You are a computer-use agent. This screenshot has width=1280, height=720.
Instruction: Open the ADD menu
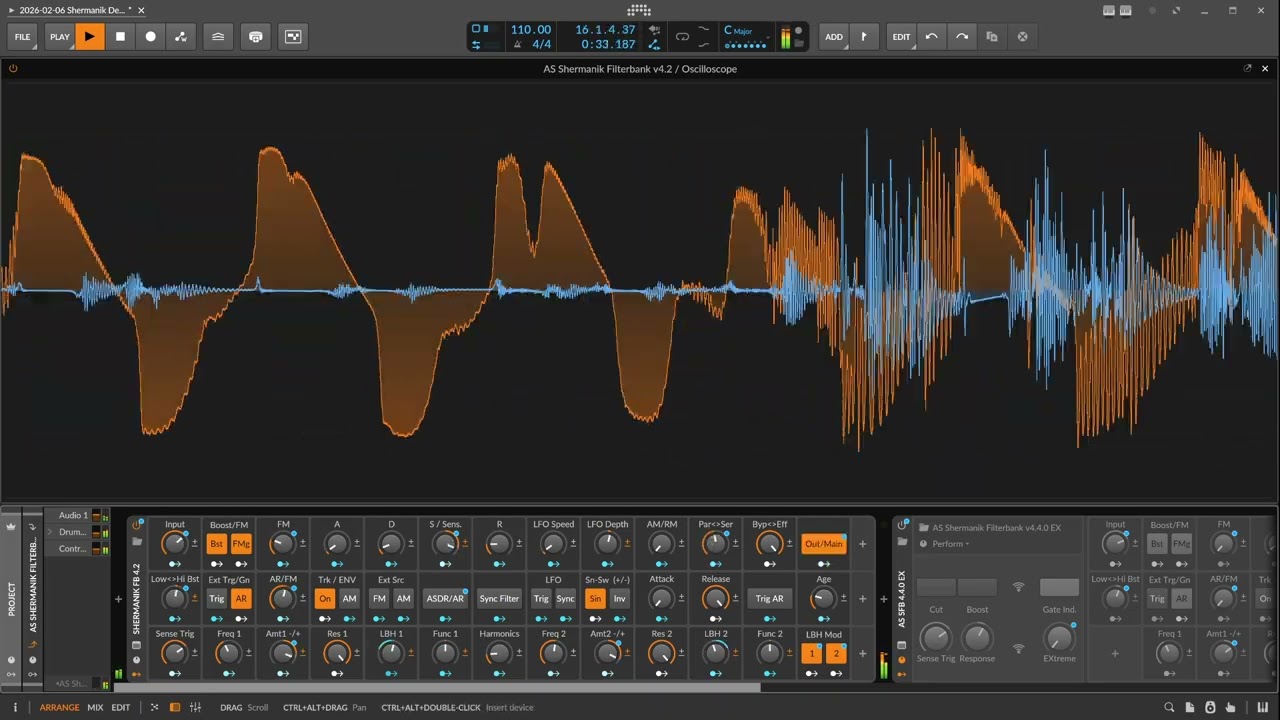click(x=834, y=37)
